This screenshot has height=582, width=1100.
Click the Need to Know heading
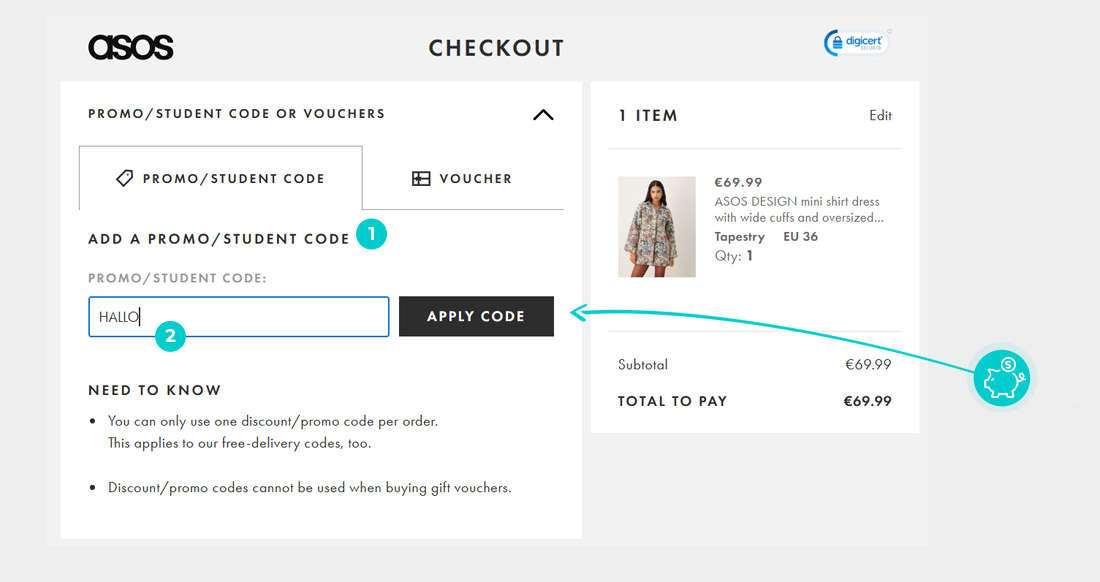(155, 390)
